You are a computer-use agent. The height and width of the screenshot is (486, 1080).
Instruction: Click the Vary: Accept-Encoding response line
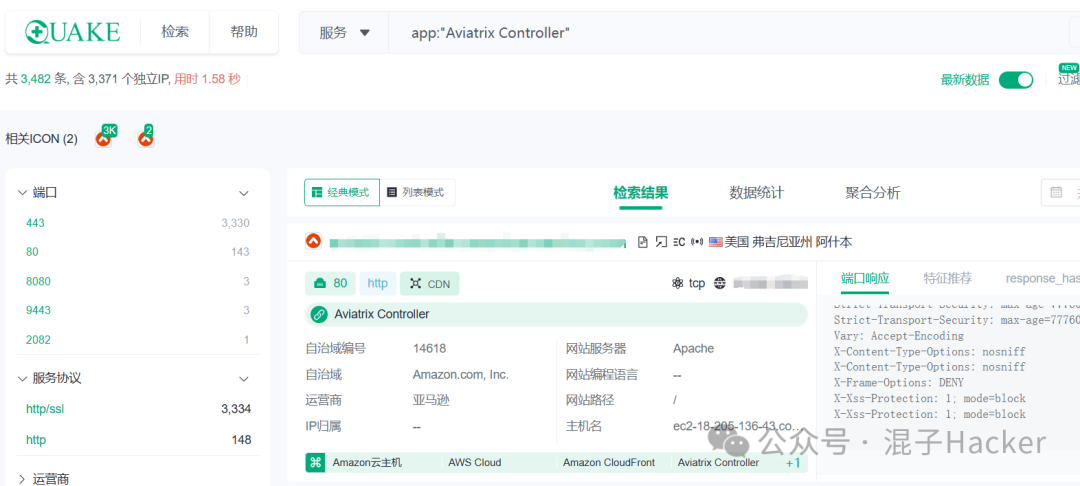(x=899, y=336)
